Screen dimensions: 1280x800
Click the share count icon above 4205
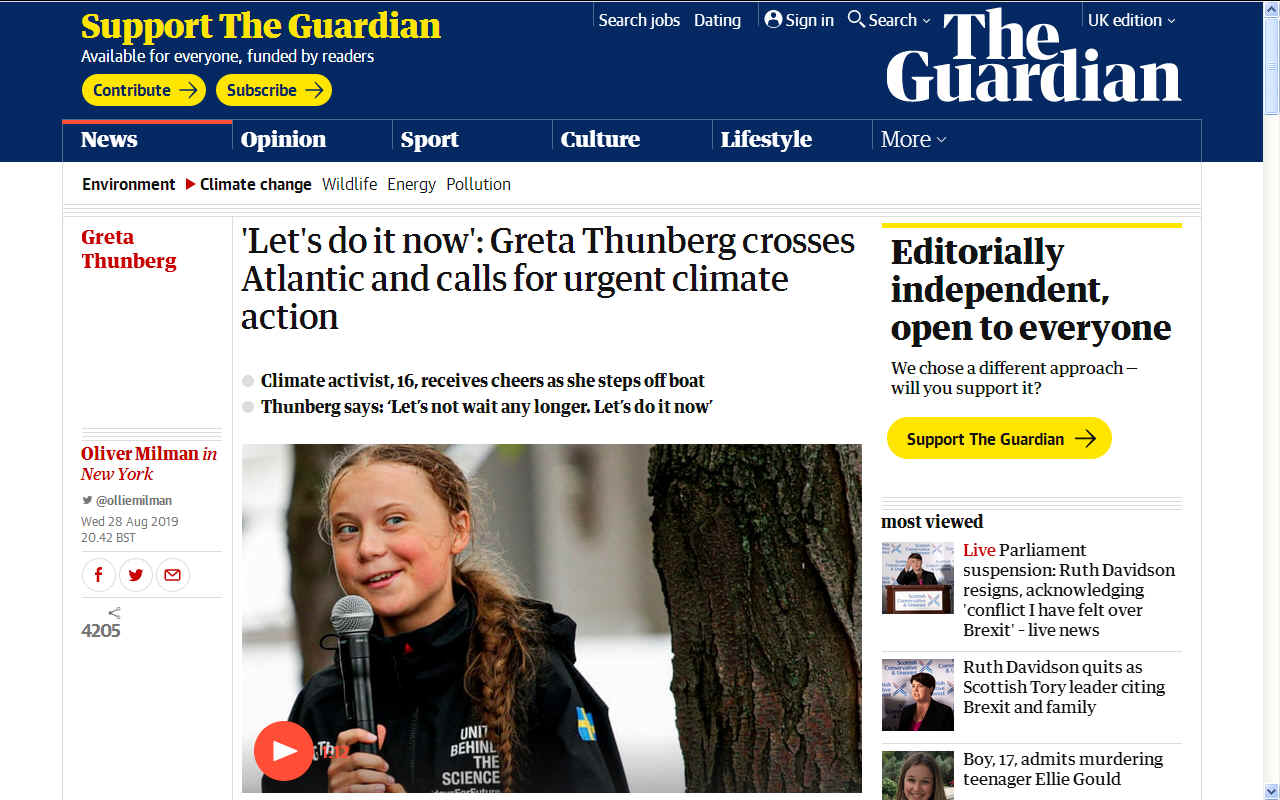114,613
